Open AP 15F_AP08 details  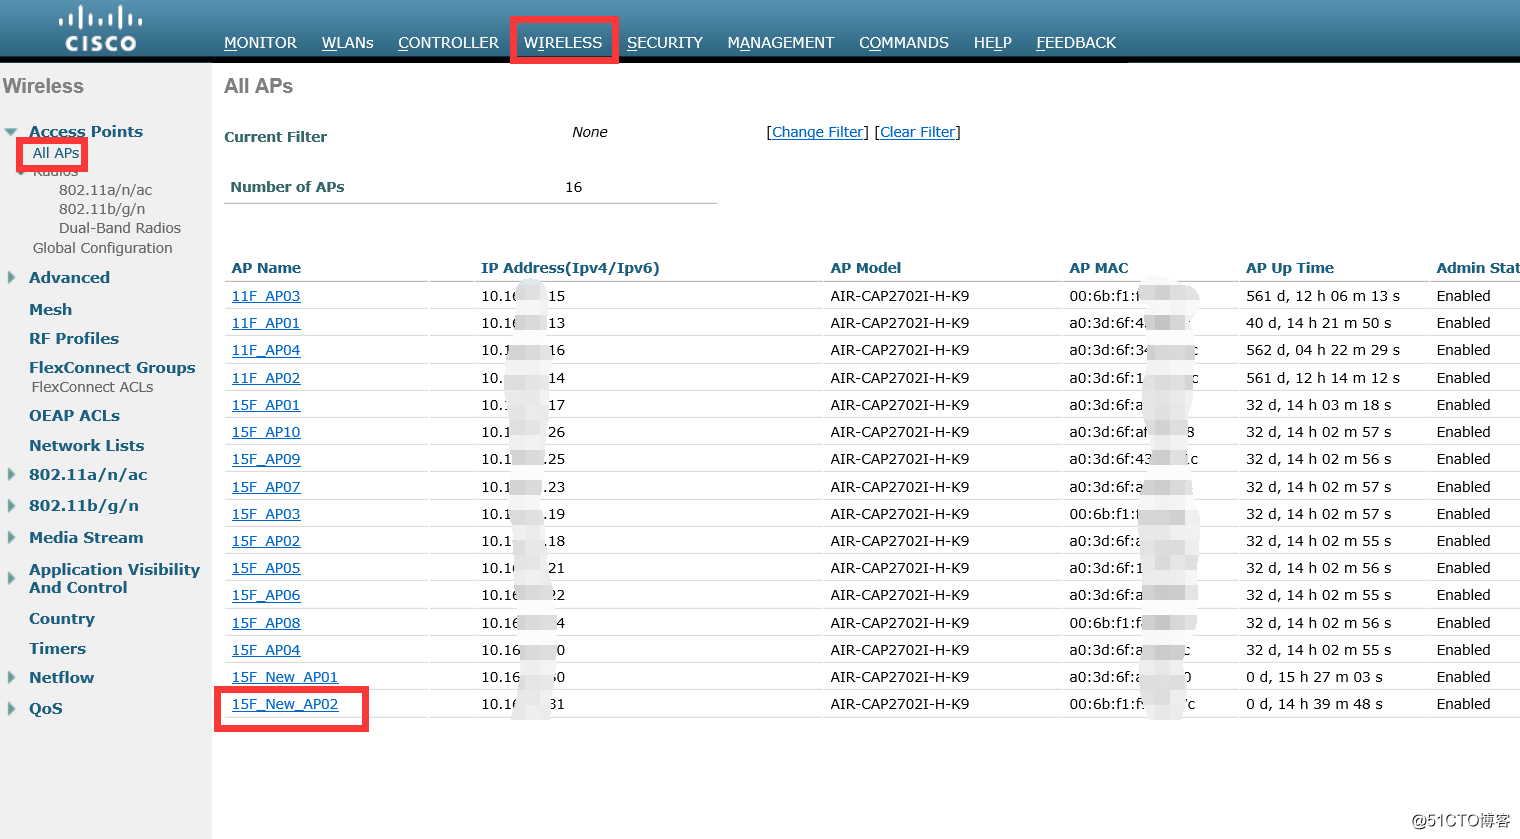(266, 623)
